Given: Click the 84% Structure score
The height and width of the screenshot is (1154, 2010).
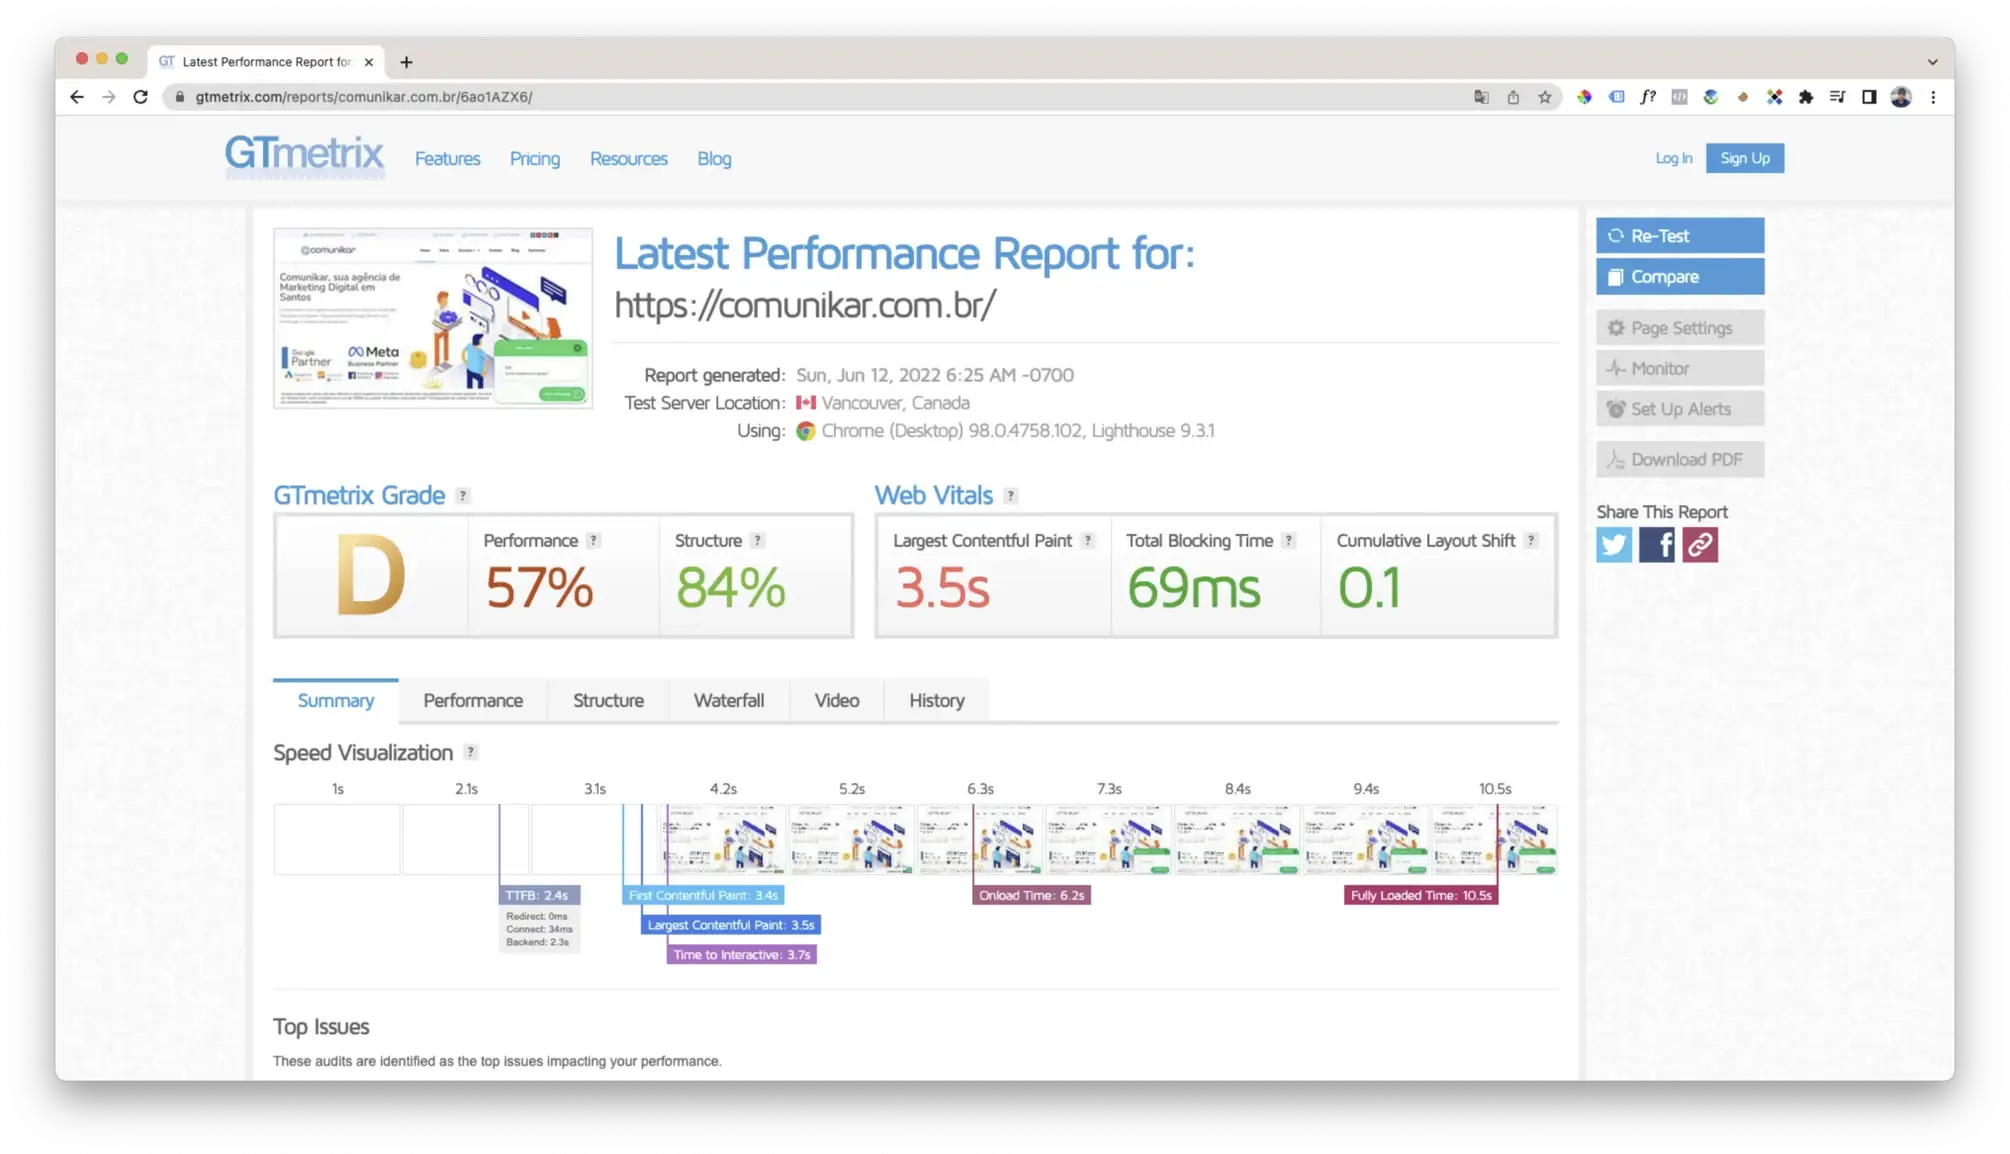Looking at the screenshot, I should [730, 588].
